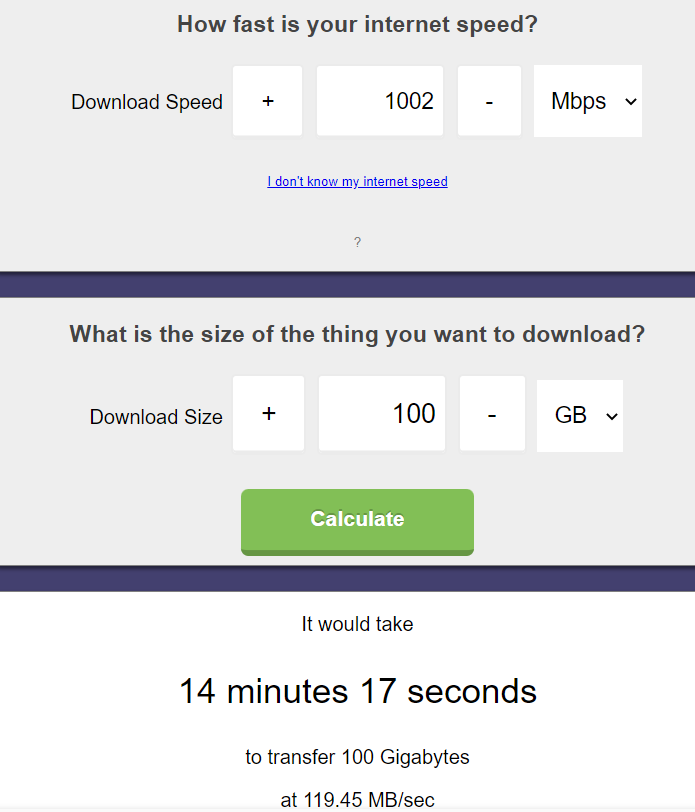Click the download speed field showing 1002
Viewport: 695px width, 812px height.
pos(381,101)
